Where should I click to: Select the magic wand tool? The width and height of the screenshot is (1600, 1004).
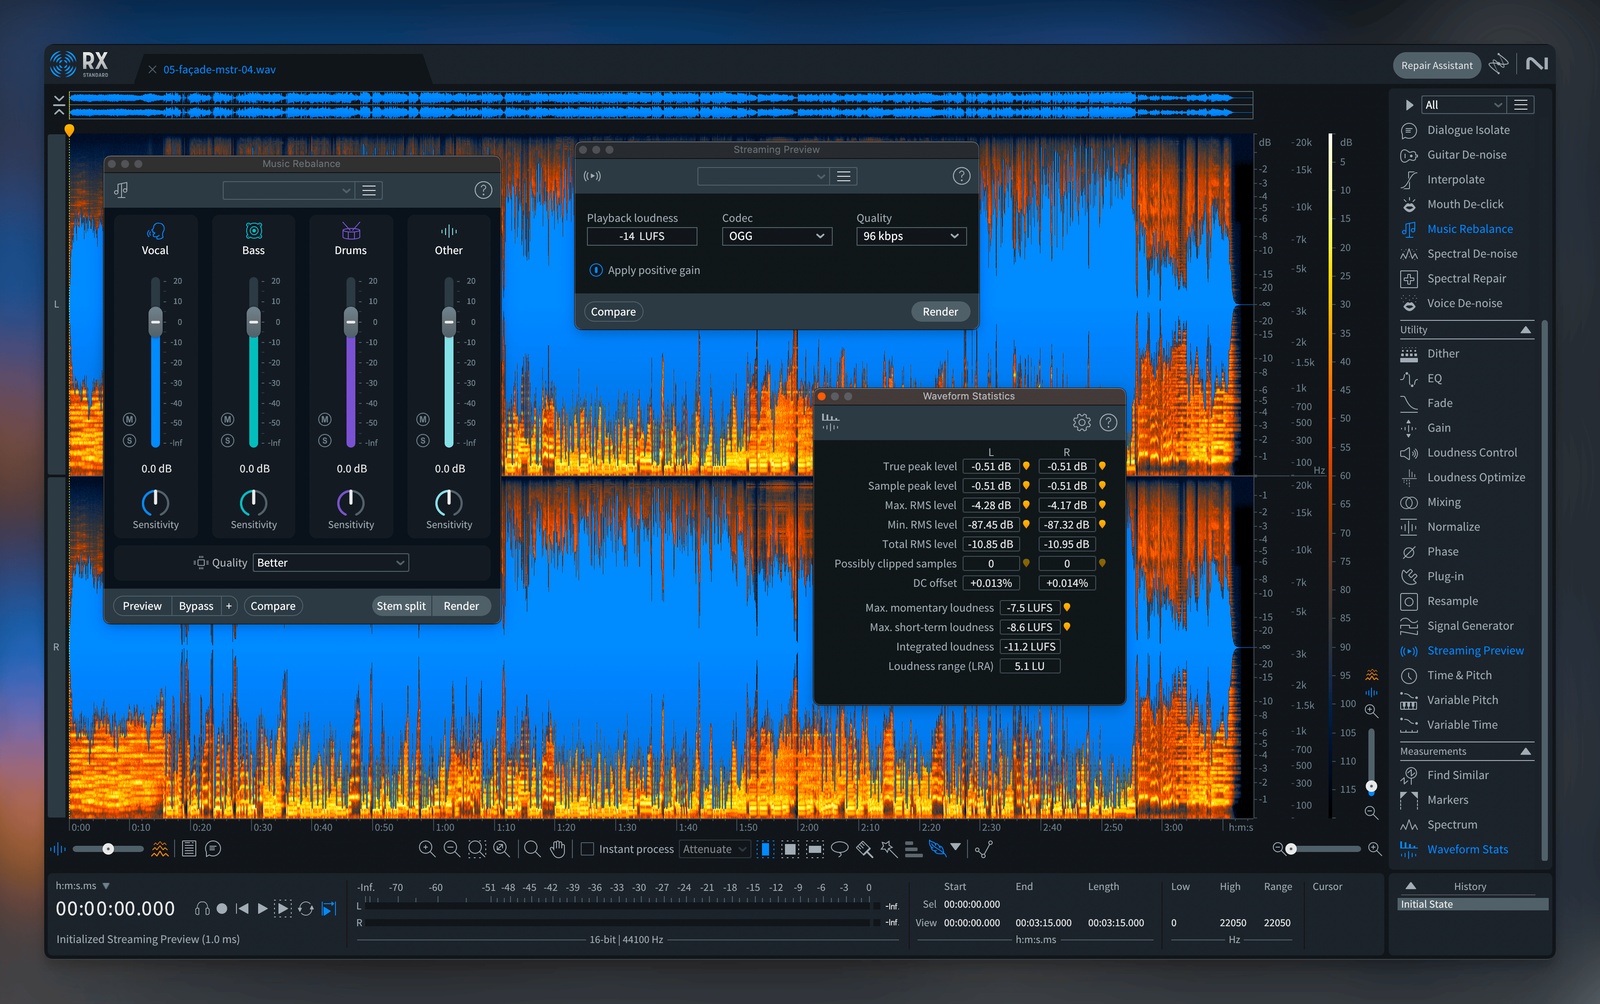pos(889,849)
